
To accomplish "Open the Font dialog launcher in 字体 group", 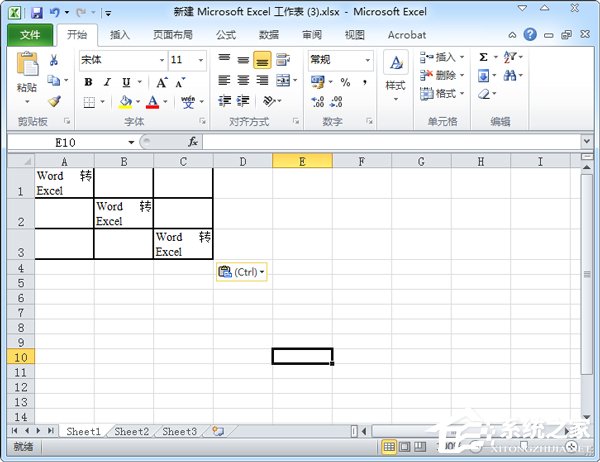I will coord(202,121).
